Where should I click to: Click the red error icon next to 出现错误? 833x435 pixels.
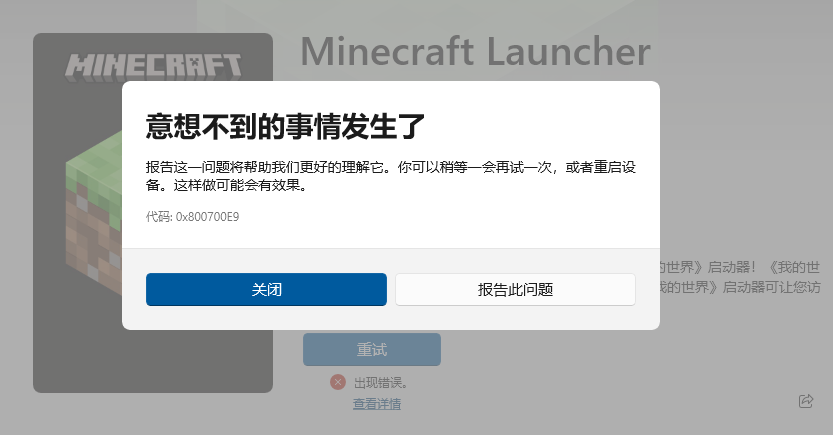338,382
